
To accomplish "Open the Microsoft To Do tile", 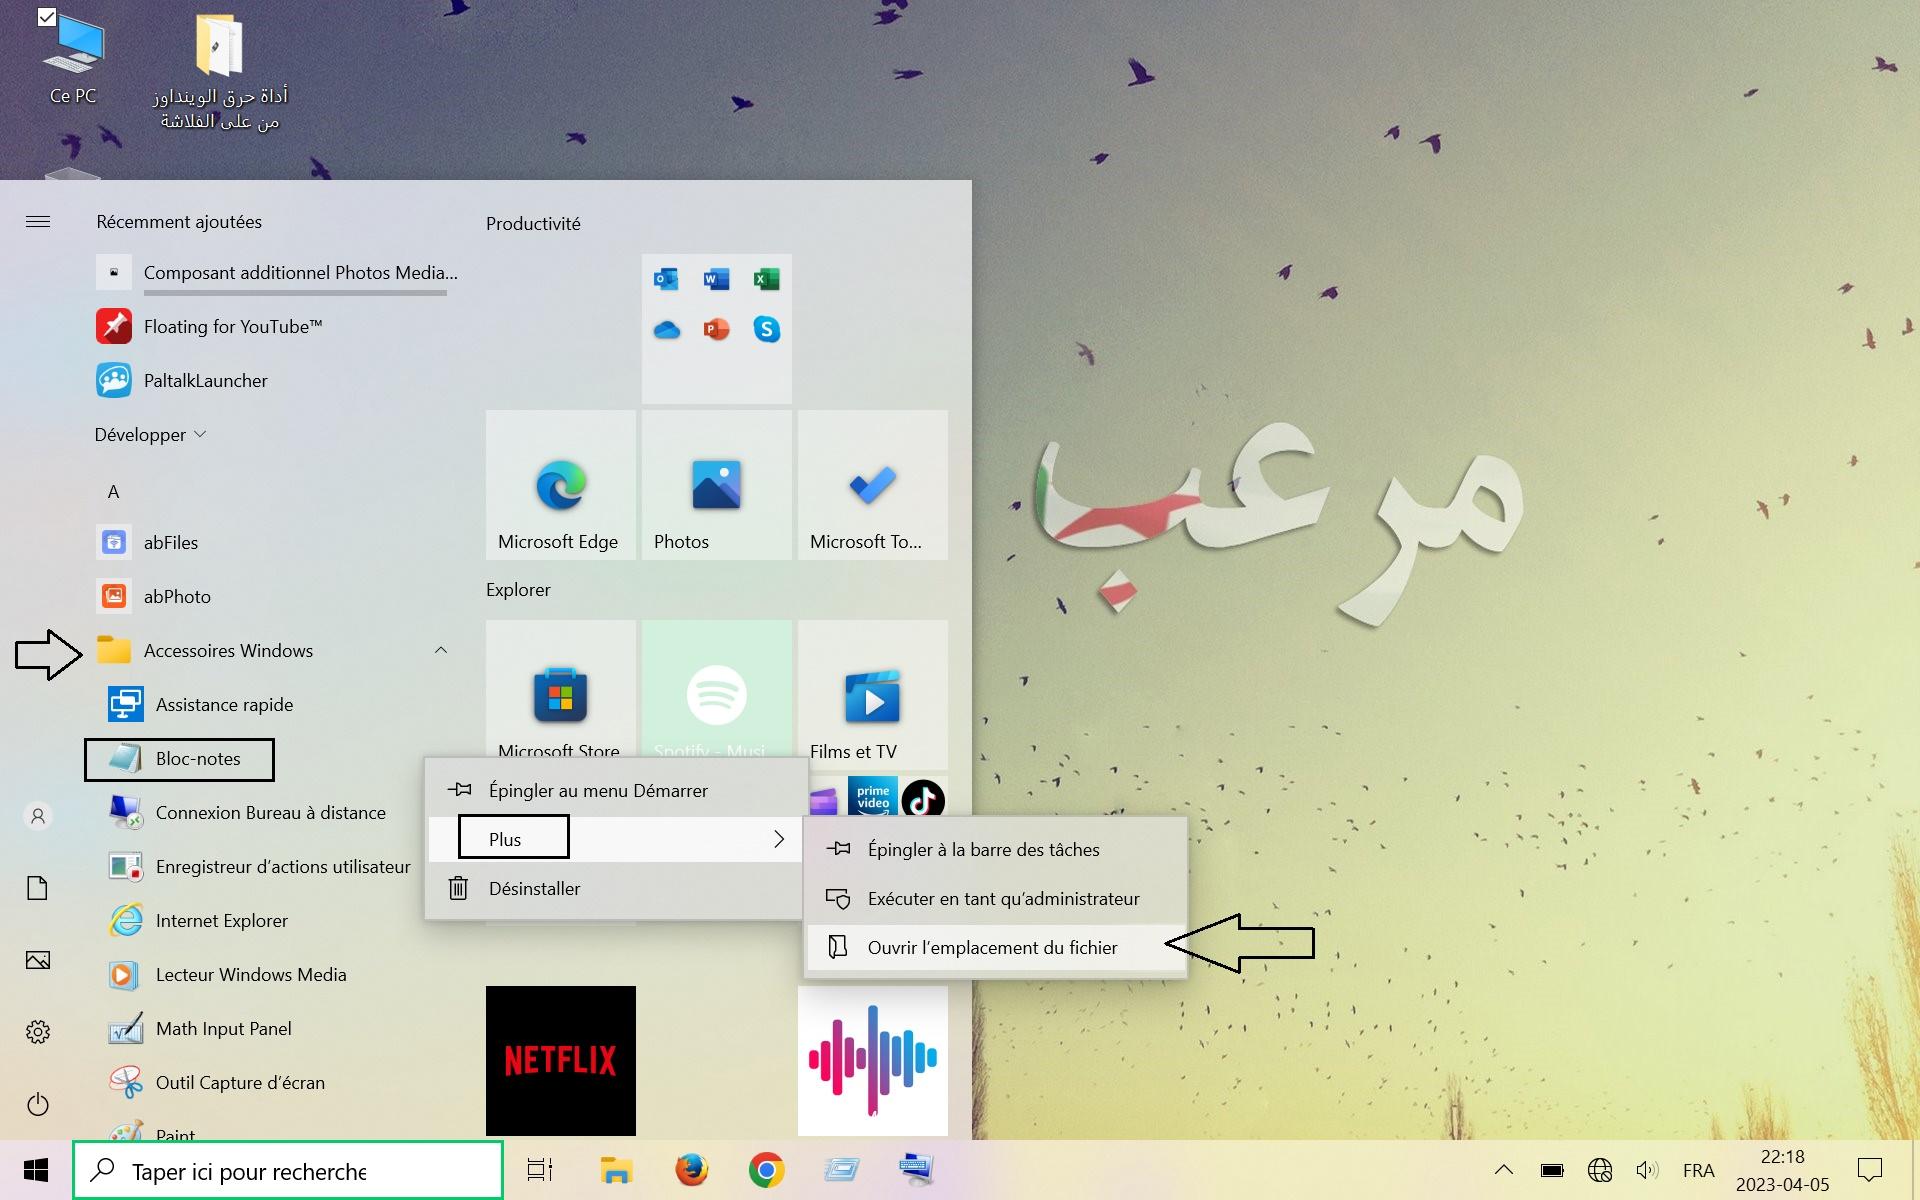I will (x=873, y=485).
